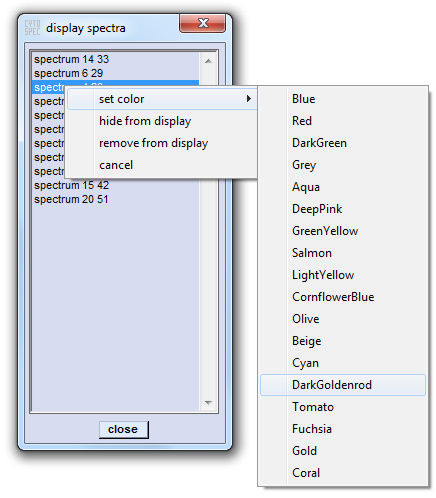Expand the set color submenu arrow
The image size is (436, 498).
point(248,99)
